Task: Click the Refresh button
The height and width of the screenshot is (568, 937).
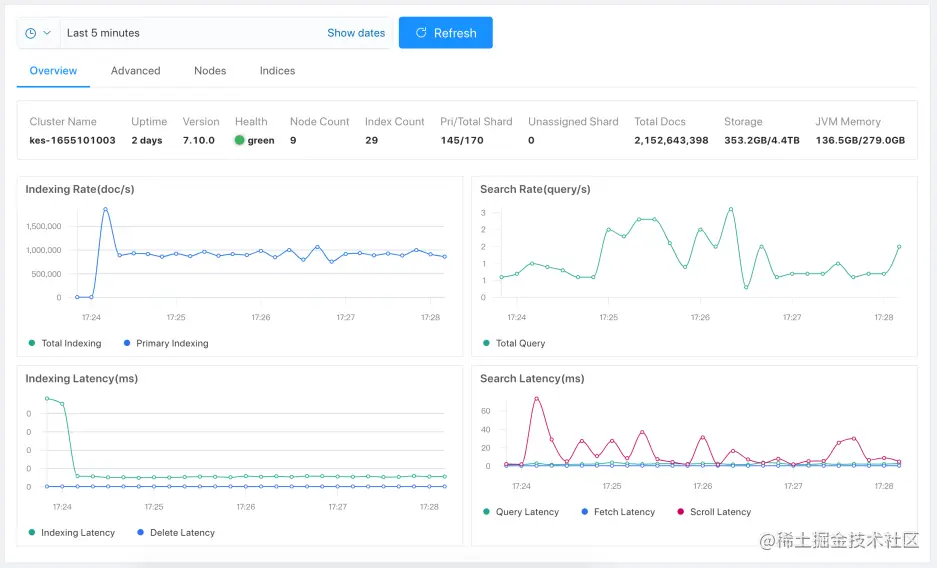Action: tap(446, 33)
